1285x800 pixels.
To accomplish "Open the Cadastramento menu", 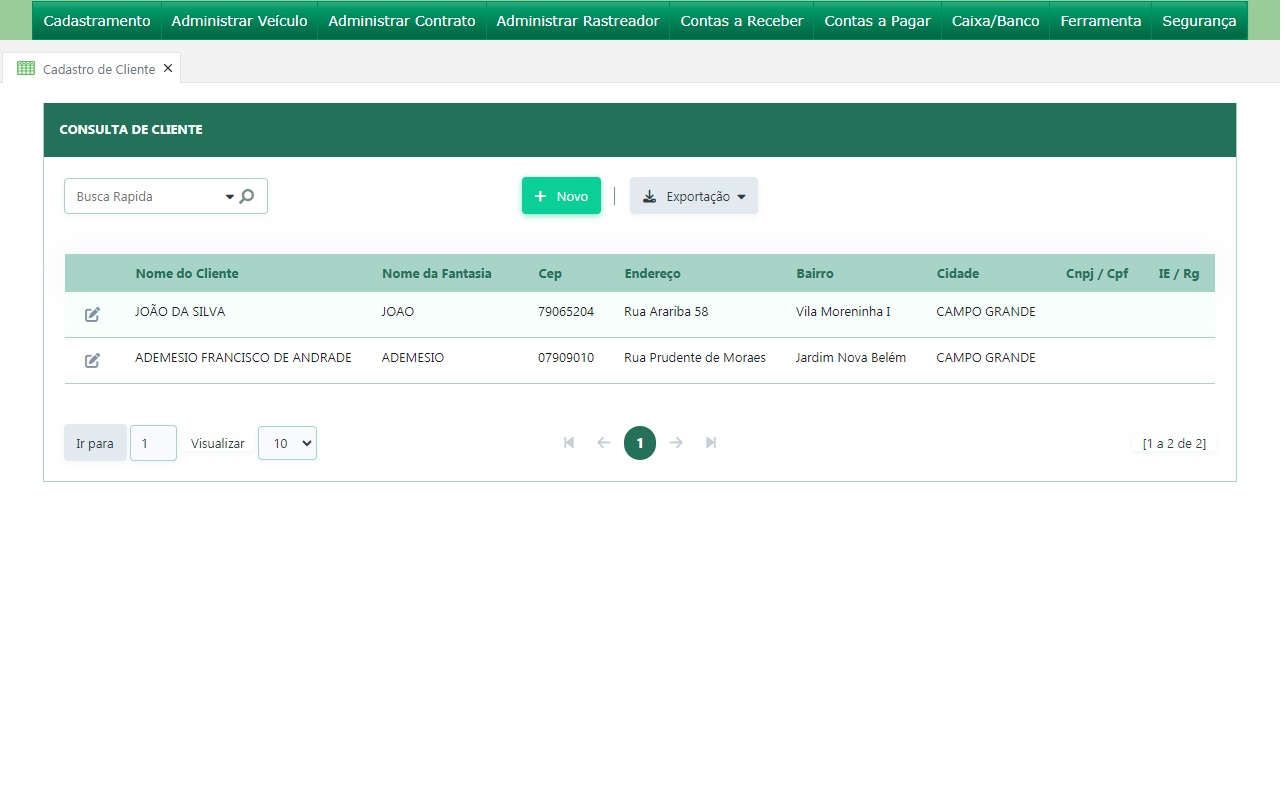I will (x=97, y=21).
